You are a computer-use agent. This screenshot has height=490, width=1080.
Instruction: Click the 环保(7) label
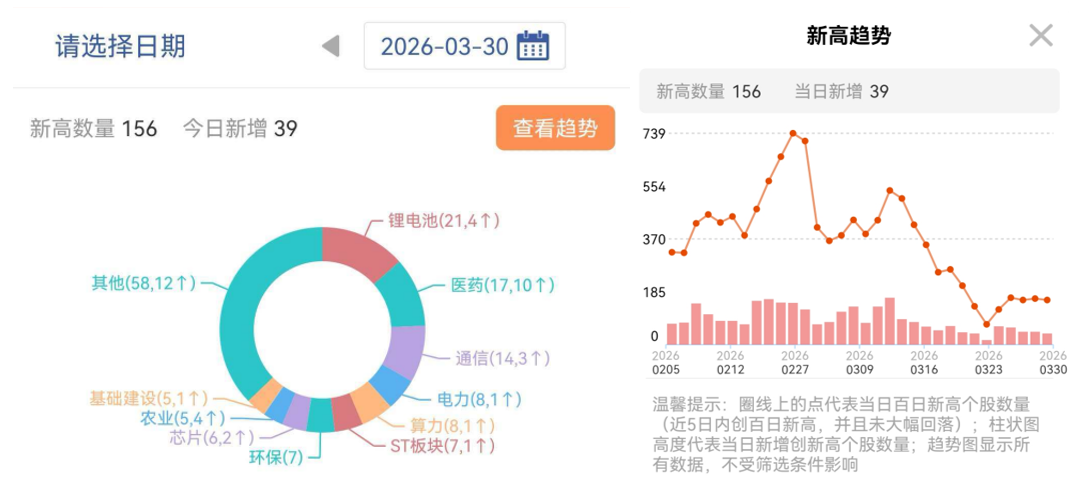276,458
